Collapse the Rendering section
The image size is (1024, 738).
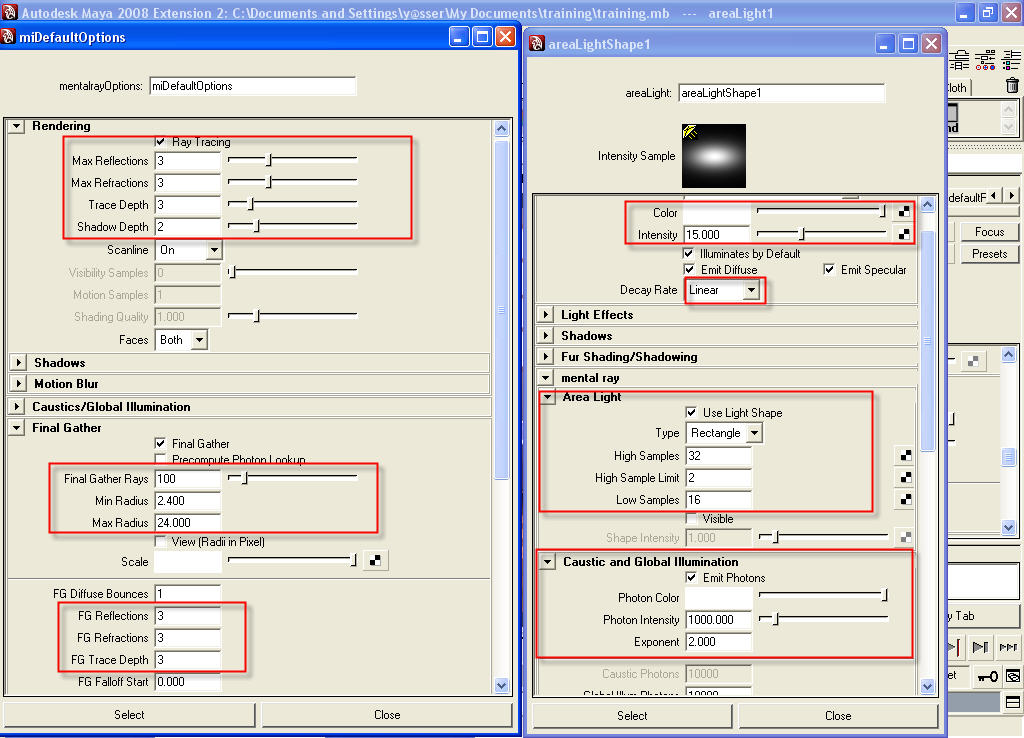[16, 125]
